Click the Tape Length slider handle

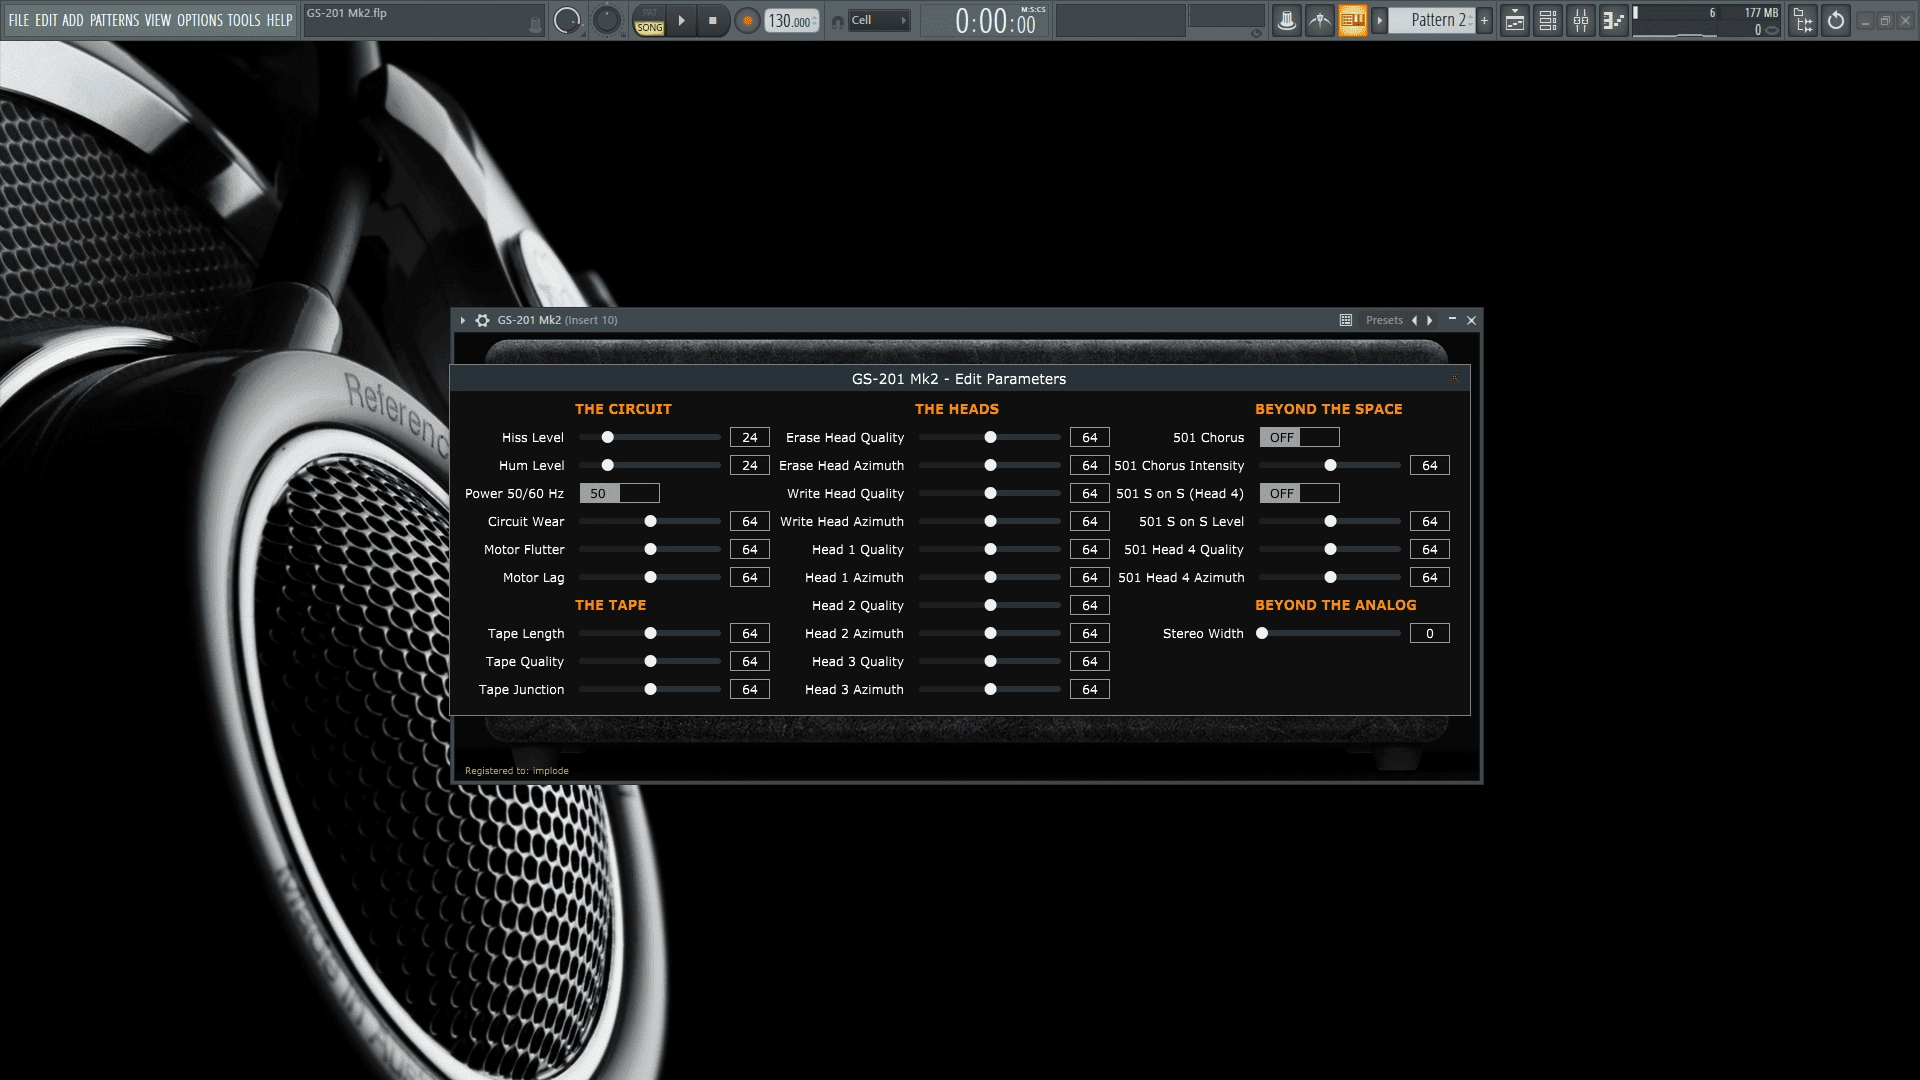tap(650, 633)
